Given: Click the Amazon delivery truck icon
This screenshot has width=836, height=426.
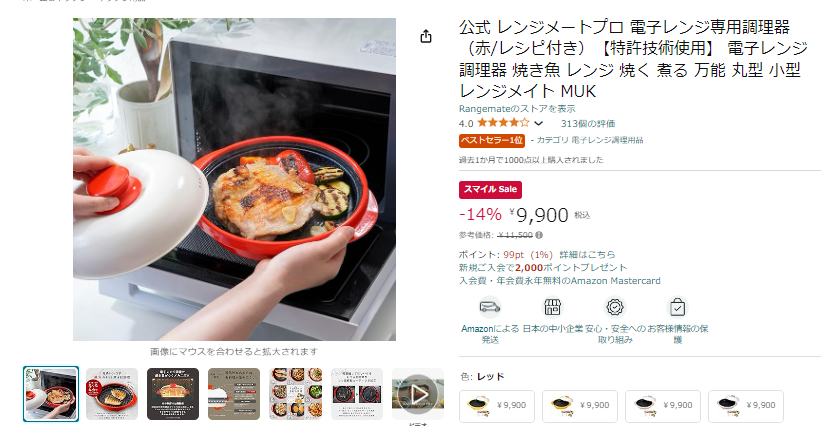Looking at the screenshot, I should pyautogui.click(x=489, y=307).
